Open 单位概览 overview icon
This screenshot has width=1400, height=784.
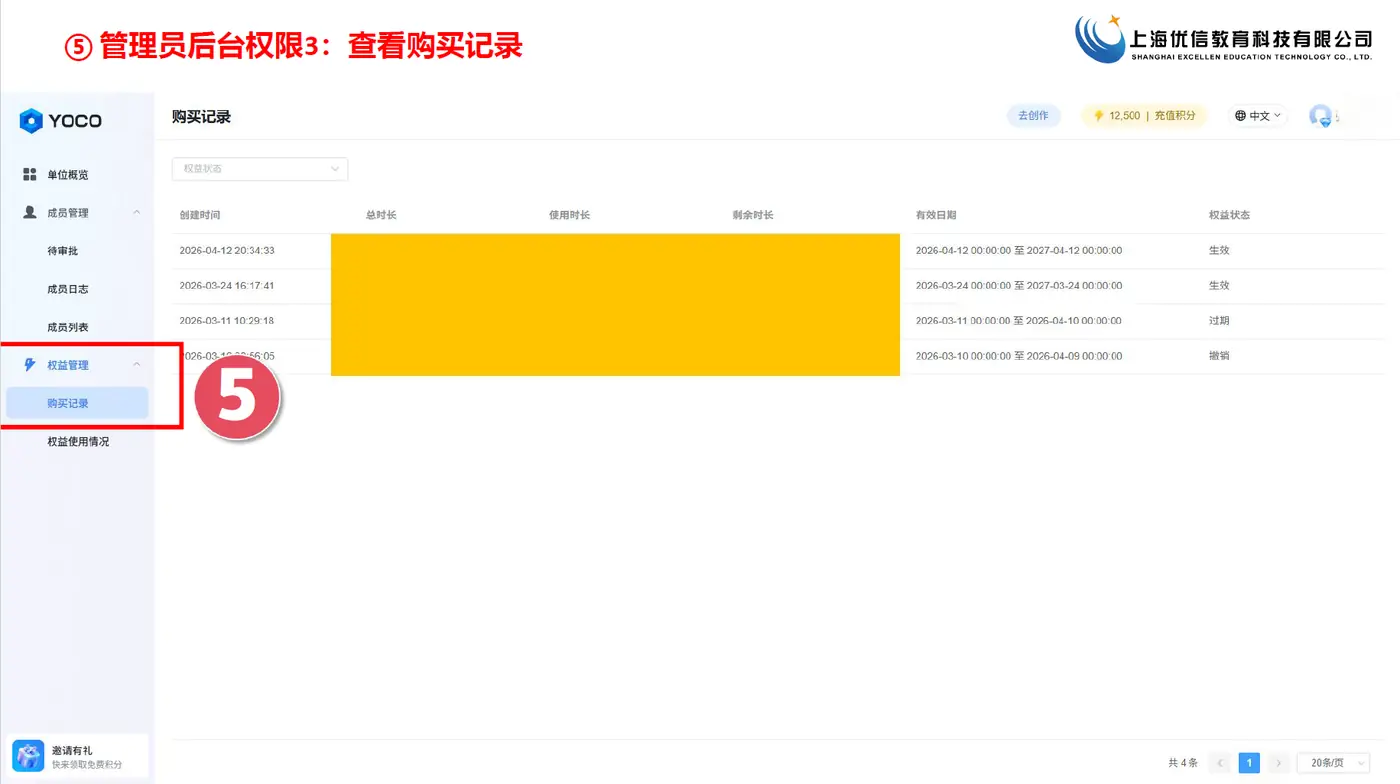(30, 175)
